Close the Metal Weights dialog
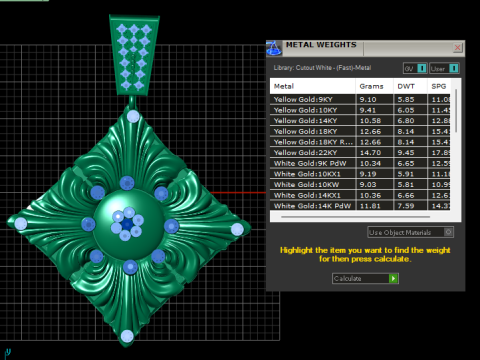The height and width of the screenshot is (360, 480). [x=458, y=48]
